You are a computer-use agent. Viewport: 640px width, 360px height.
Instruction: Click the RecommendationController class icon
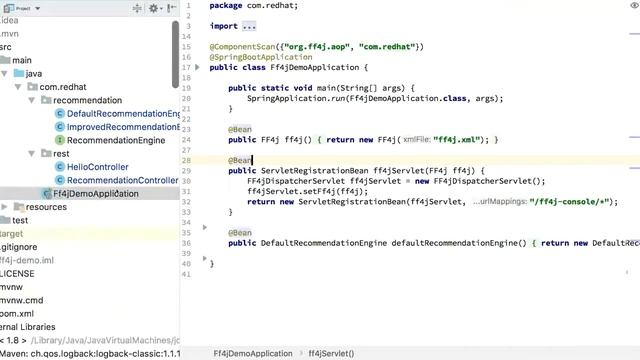pyautogui.click(x=60, y=180)
